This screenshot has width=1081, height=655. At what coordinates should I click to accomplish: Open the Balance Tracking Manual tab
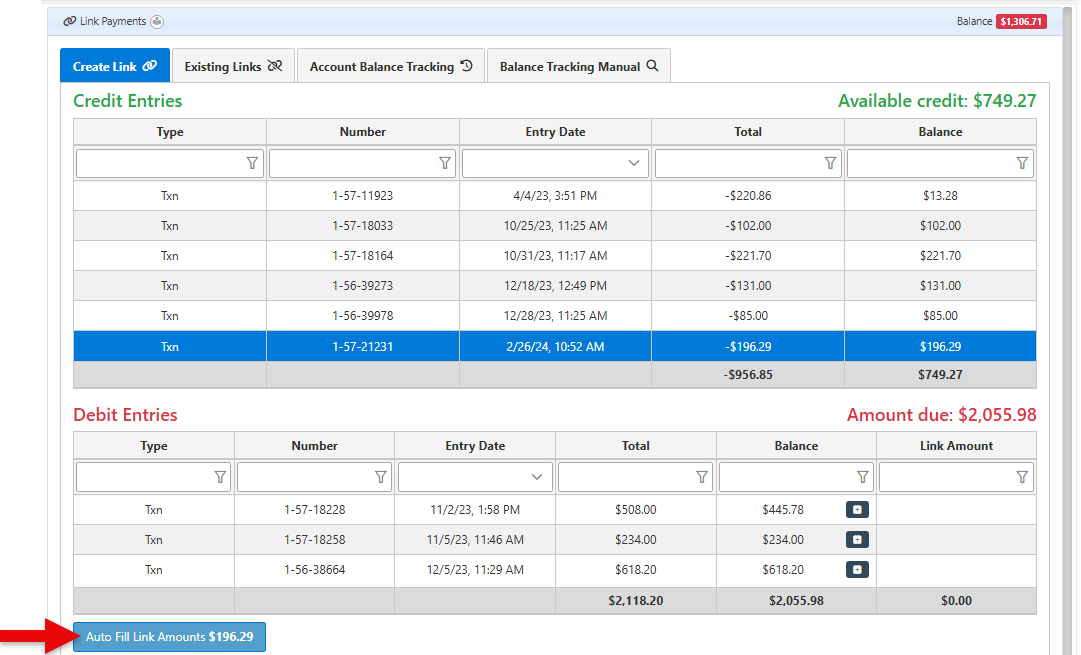[578, 66]
